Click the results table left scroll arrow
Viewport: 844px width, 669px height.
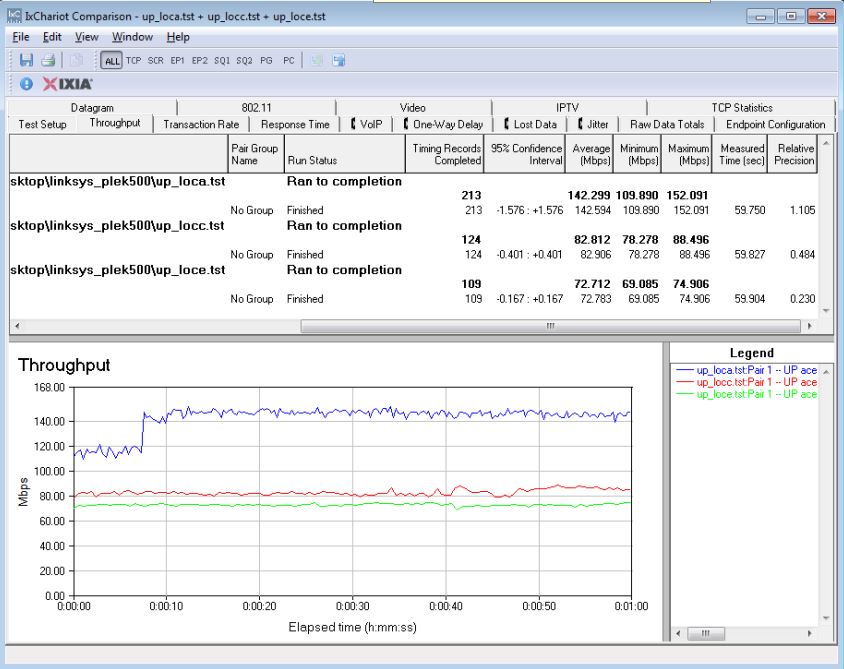(17, 326)
